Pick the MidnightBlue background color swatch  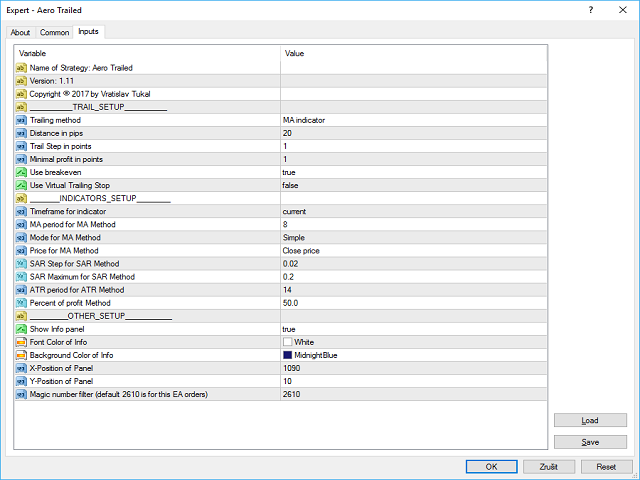[x=288, y=355]
